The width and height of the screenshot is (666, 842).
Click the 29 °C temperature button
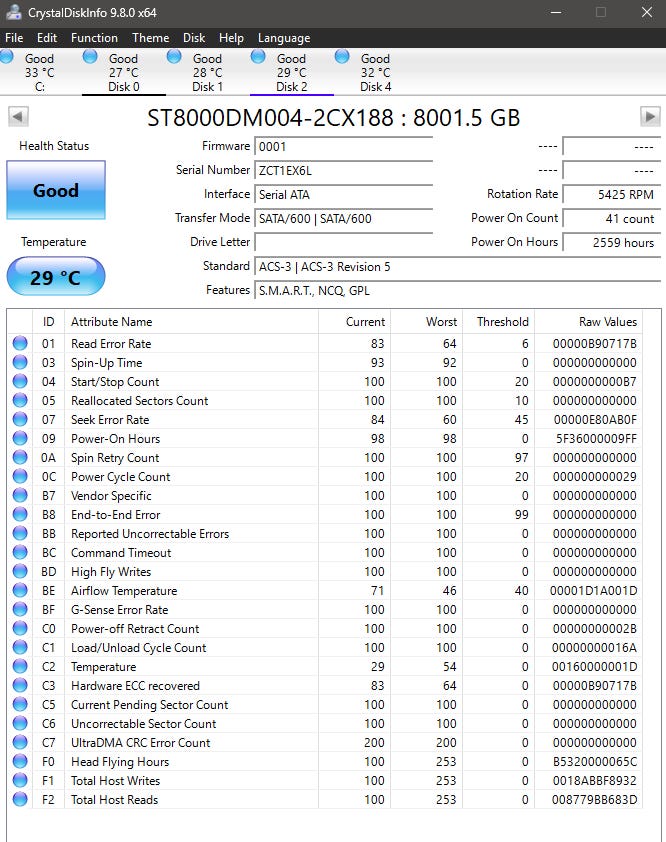(x=56, y=277)
